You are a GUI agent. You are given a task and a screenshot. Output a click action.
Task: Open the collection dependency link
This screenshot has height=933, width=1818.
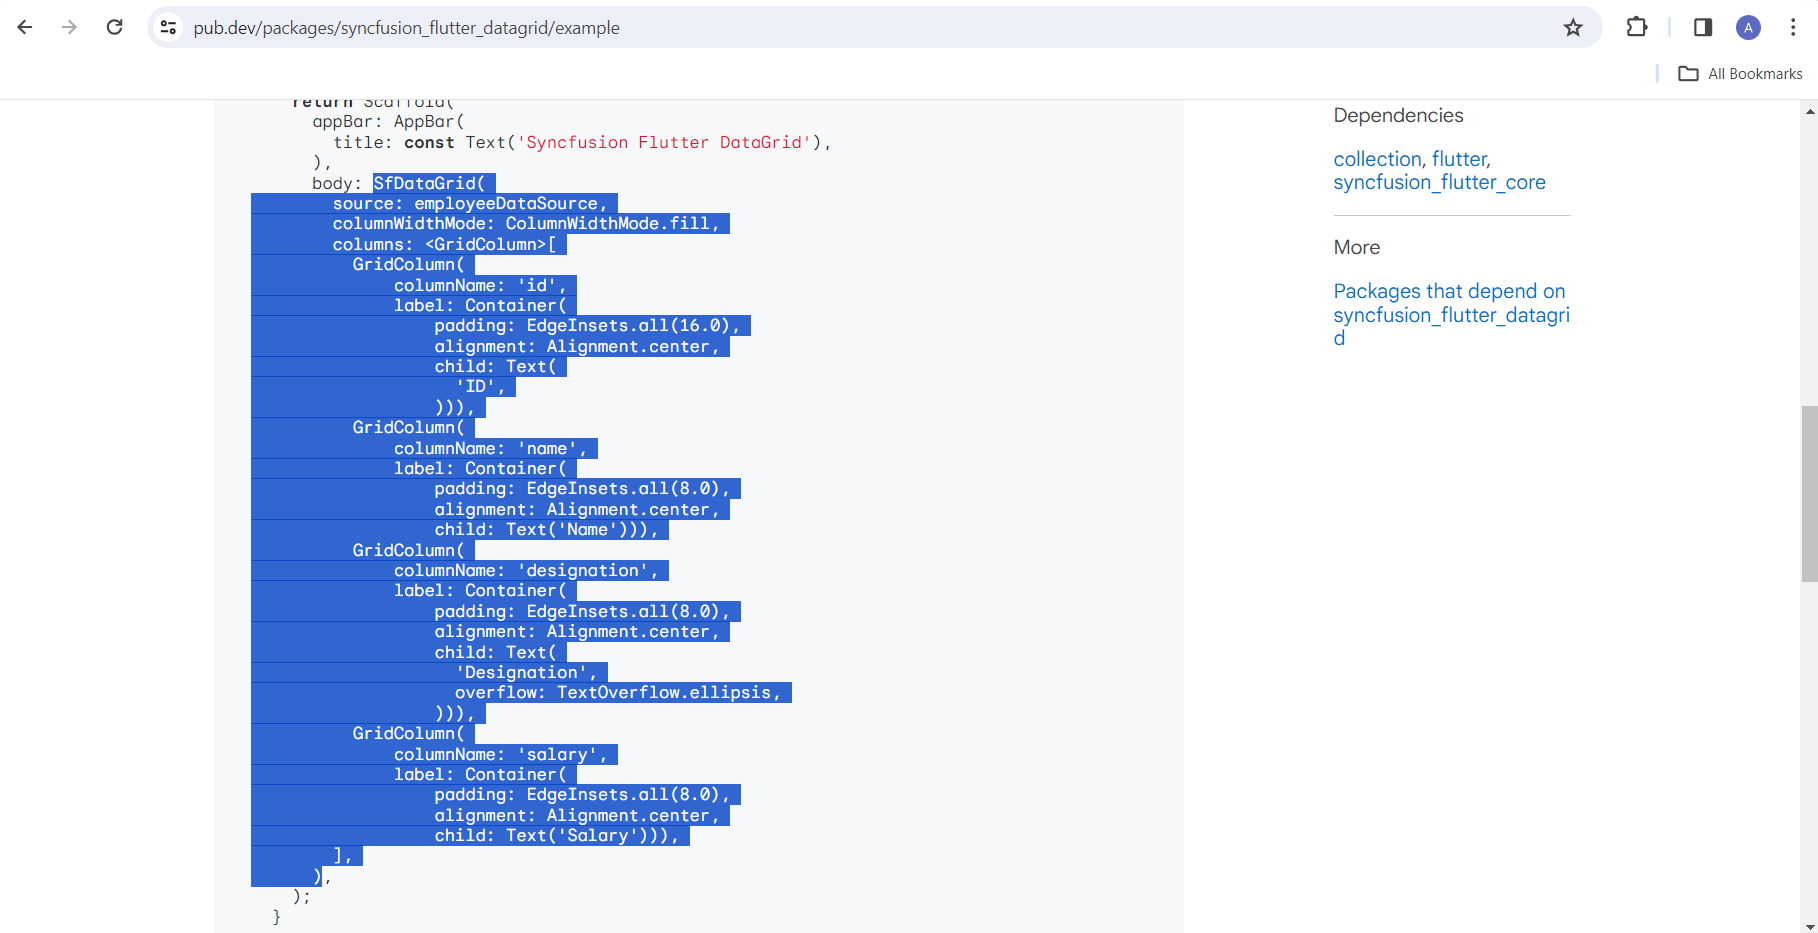point(1377,159)
